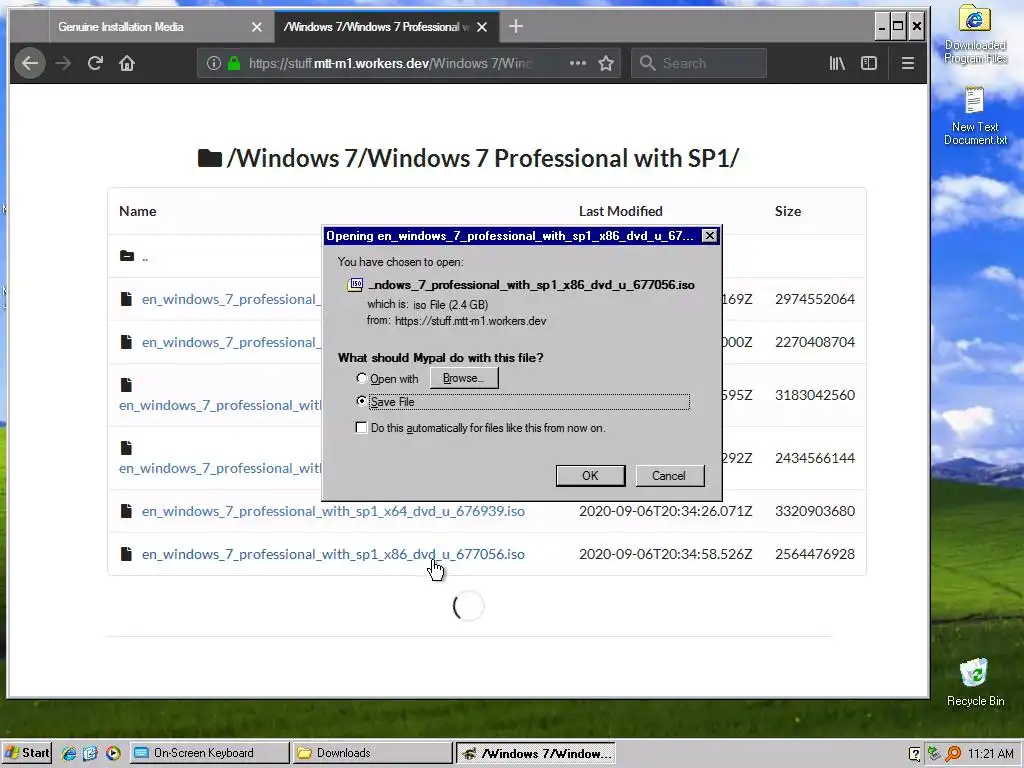Click file icon of the 2974552064 row

click(x=127, y=299)
